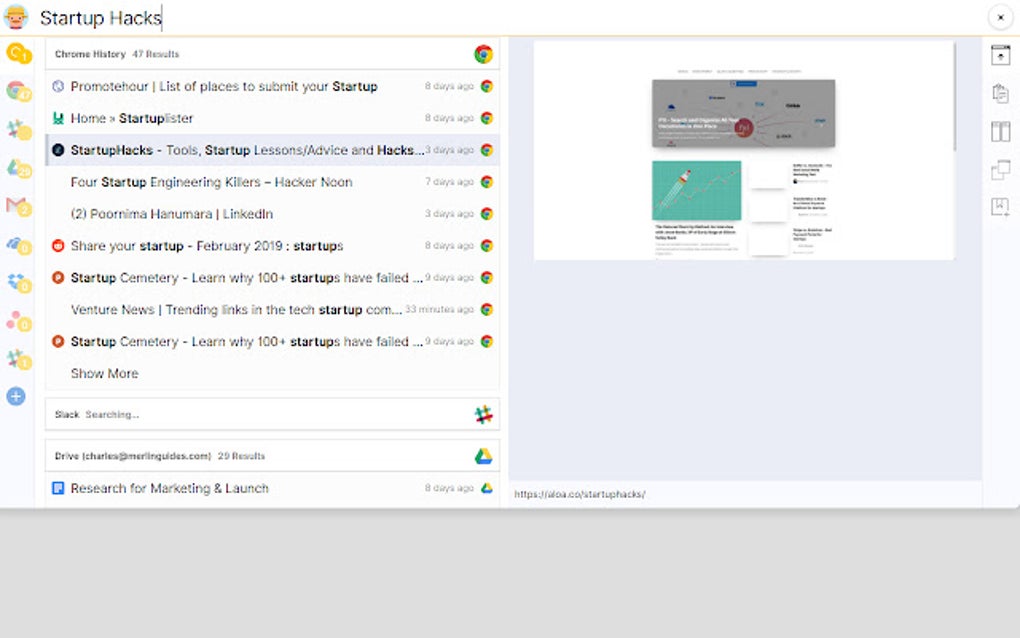Image resolution: width=1020 pixels, height=638 pixels.
Task: Click the Chrome logo in Chrome History header
Action: point(483,54)
